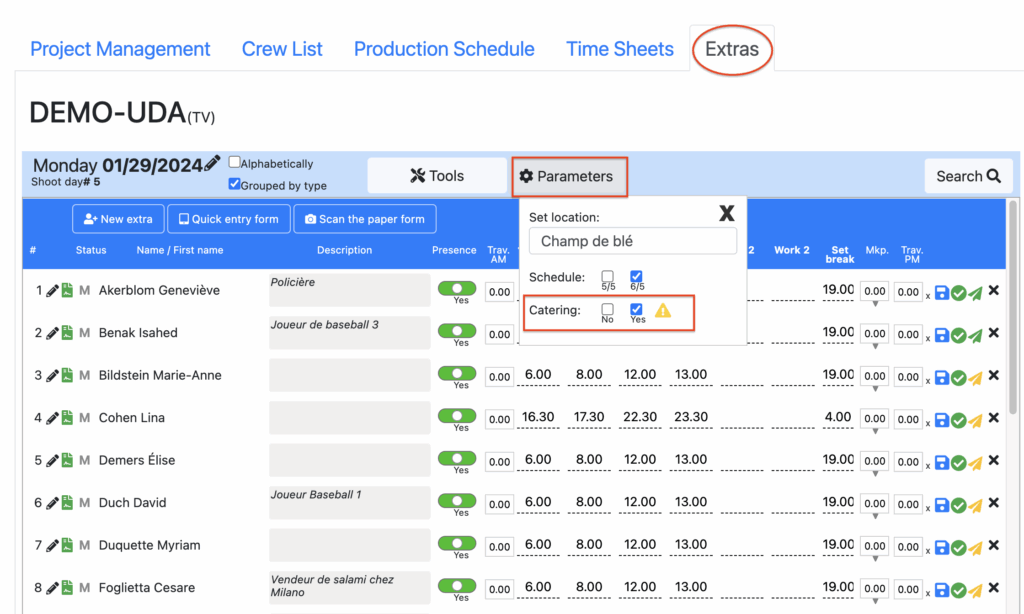Uncheck the Grouped by type checkbox
Viewport: 1024px width, 614px height.
point(234,185)
